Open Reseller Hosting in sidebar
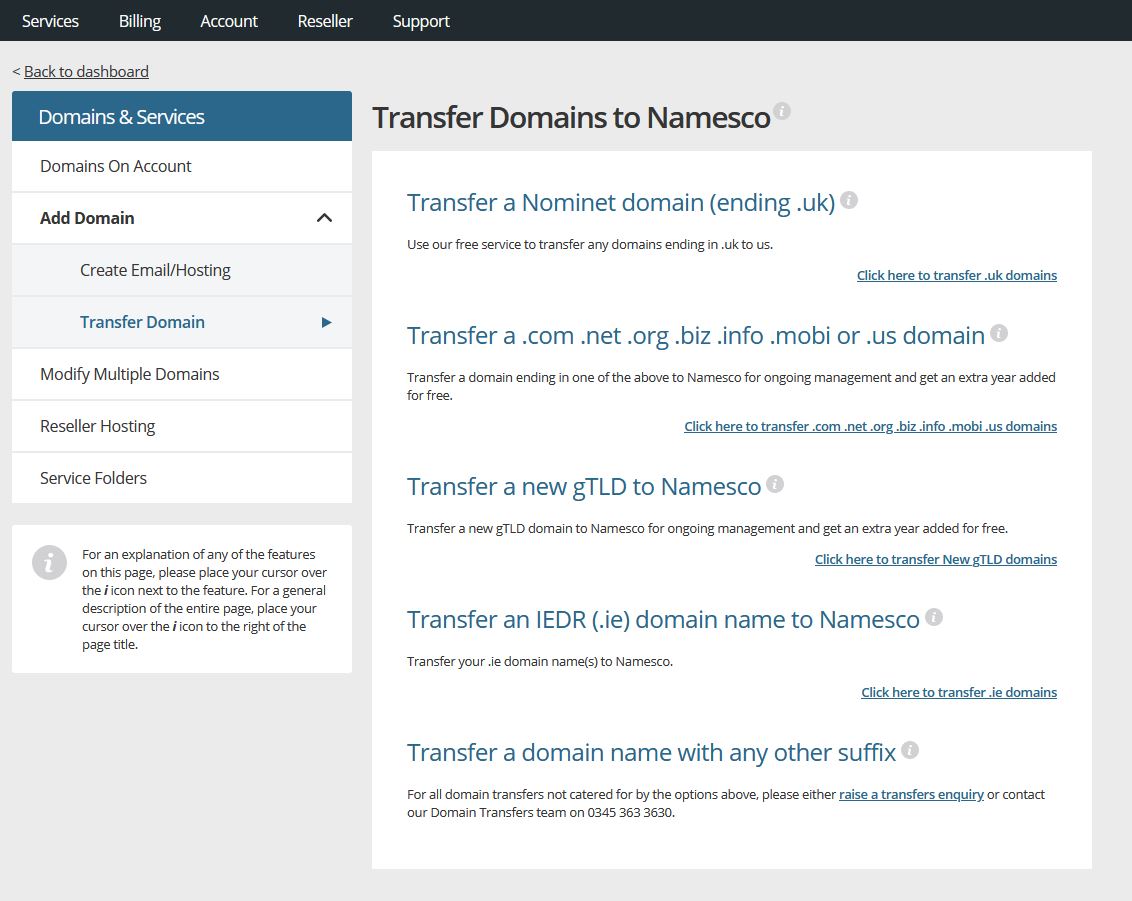 (x=182, y=426)
